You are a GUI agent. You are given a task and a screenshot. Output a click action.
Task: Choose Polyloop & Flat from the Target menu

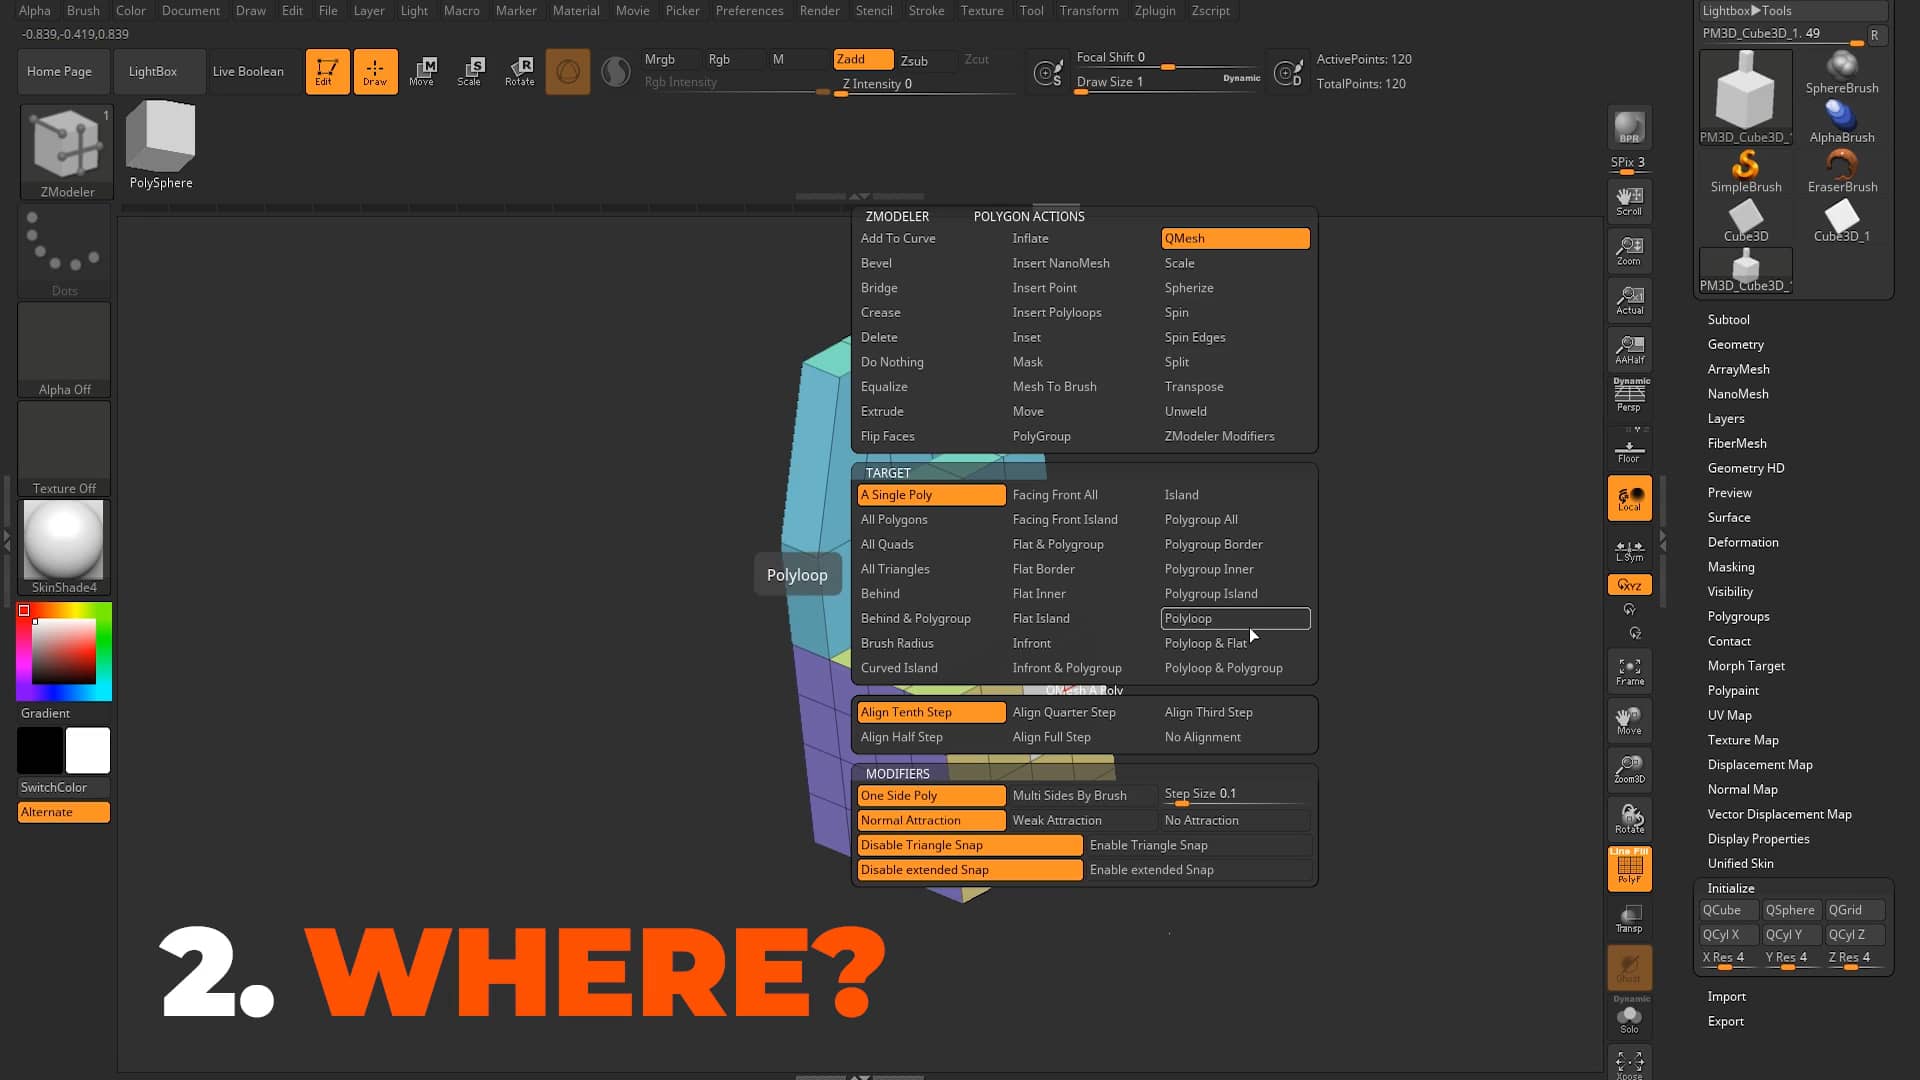[1206, 643]
